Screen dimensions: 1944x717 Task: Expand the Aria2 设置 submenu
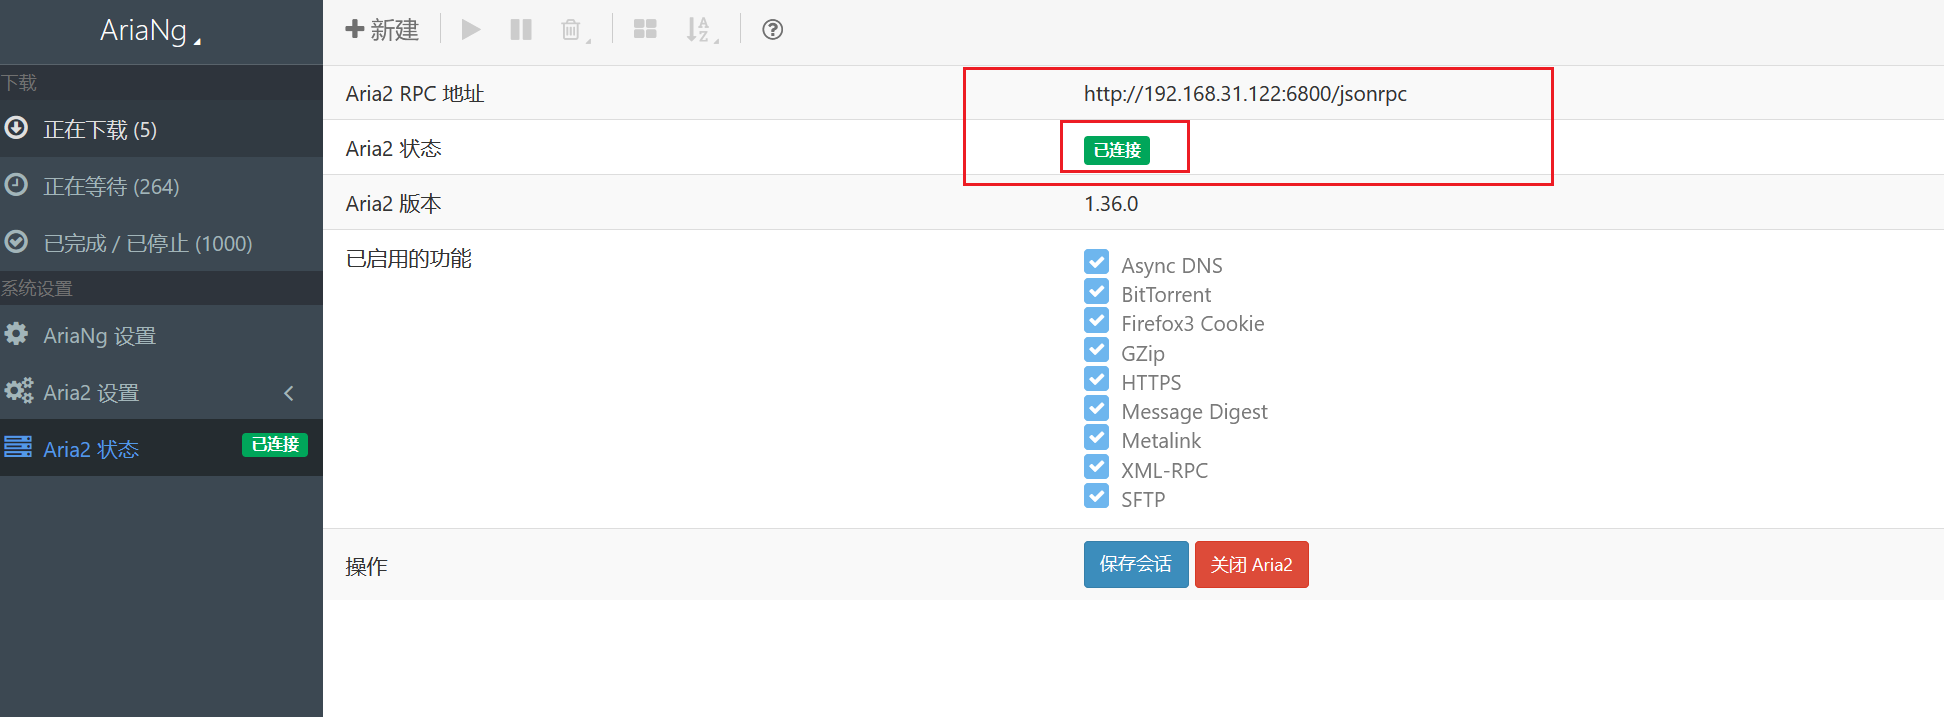(161, 392)
